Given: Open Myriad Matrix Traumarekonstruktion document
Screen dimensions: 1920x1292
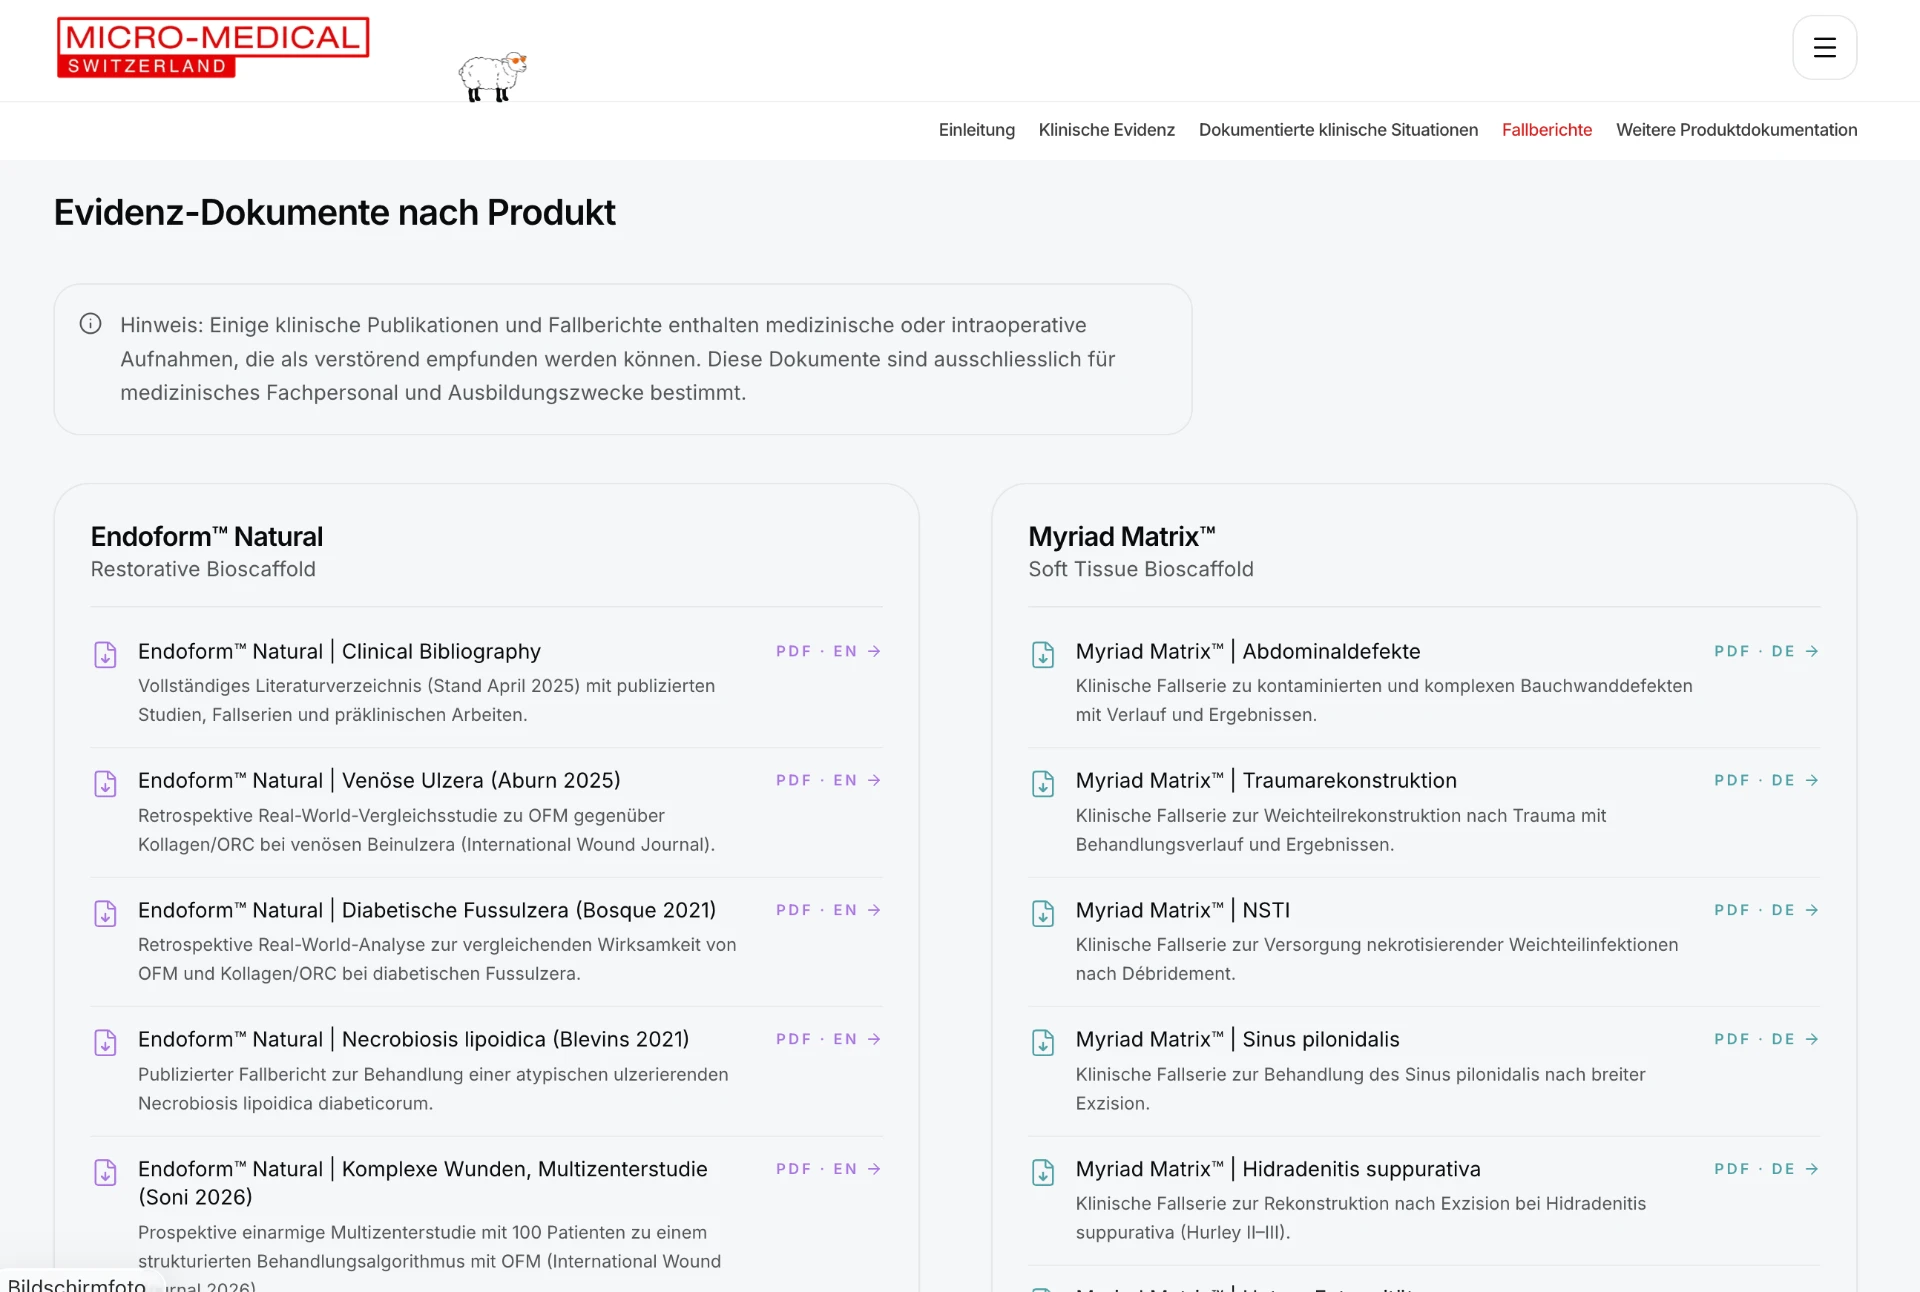Looking at the screenshot, I should tap(1266, 780).
